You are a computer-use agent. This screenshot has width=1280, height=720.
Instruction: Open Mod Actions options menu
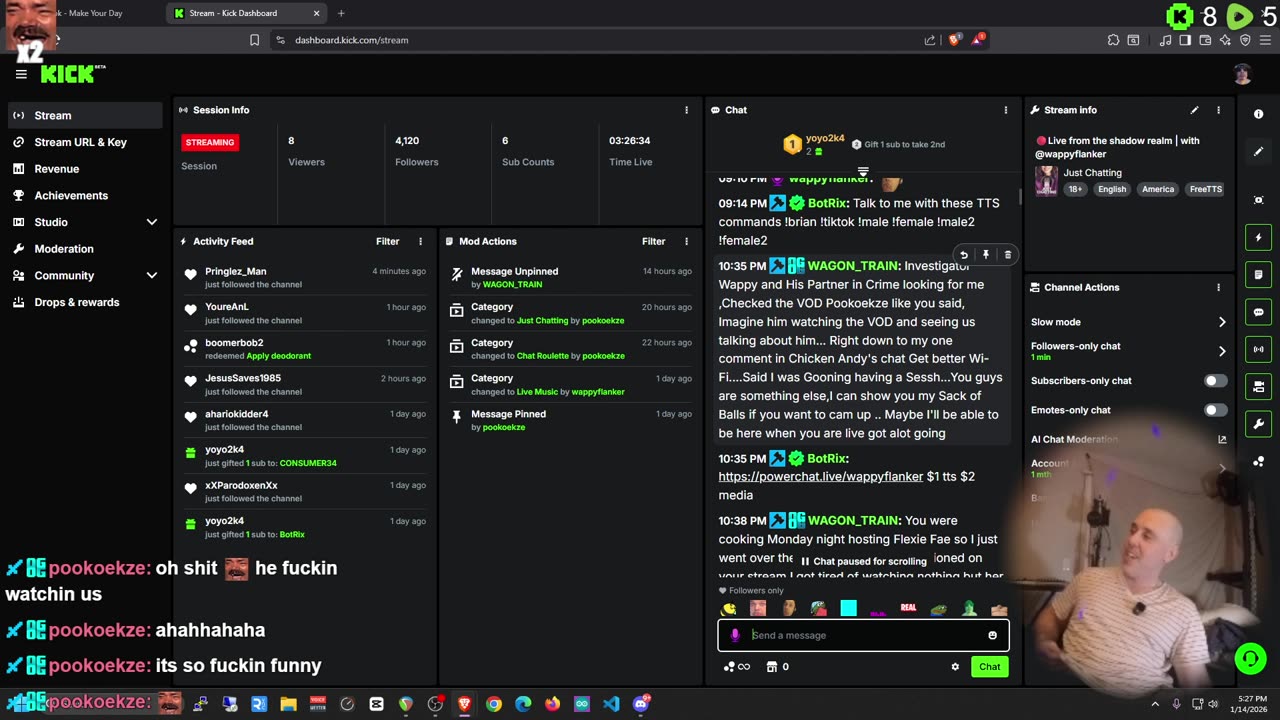pyautogui.click(x=686, y=241)
